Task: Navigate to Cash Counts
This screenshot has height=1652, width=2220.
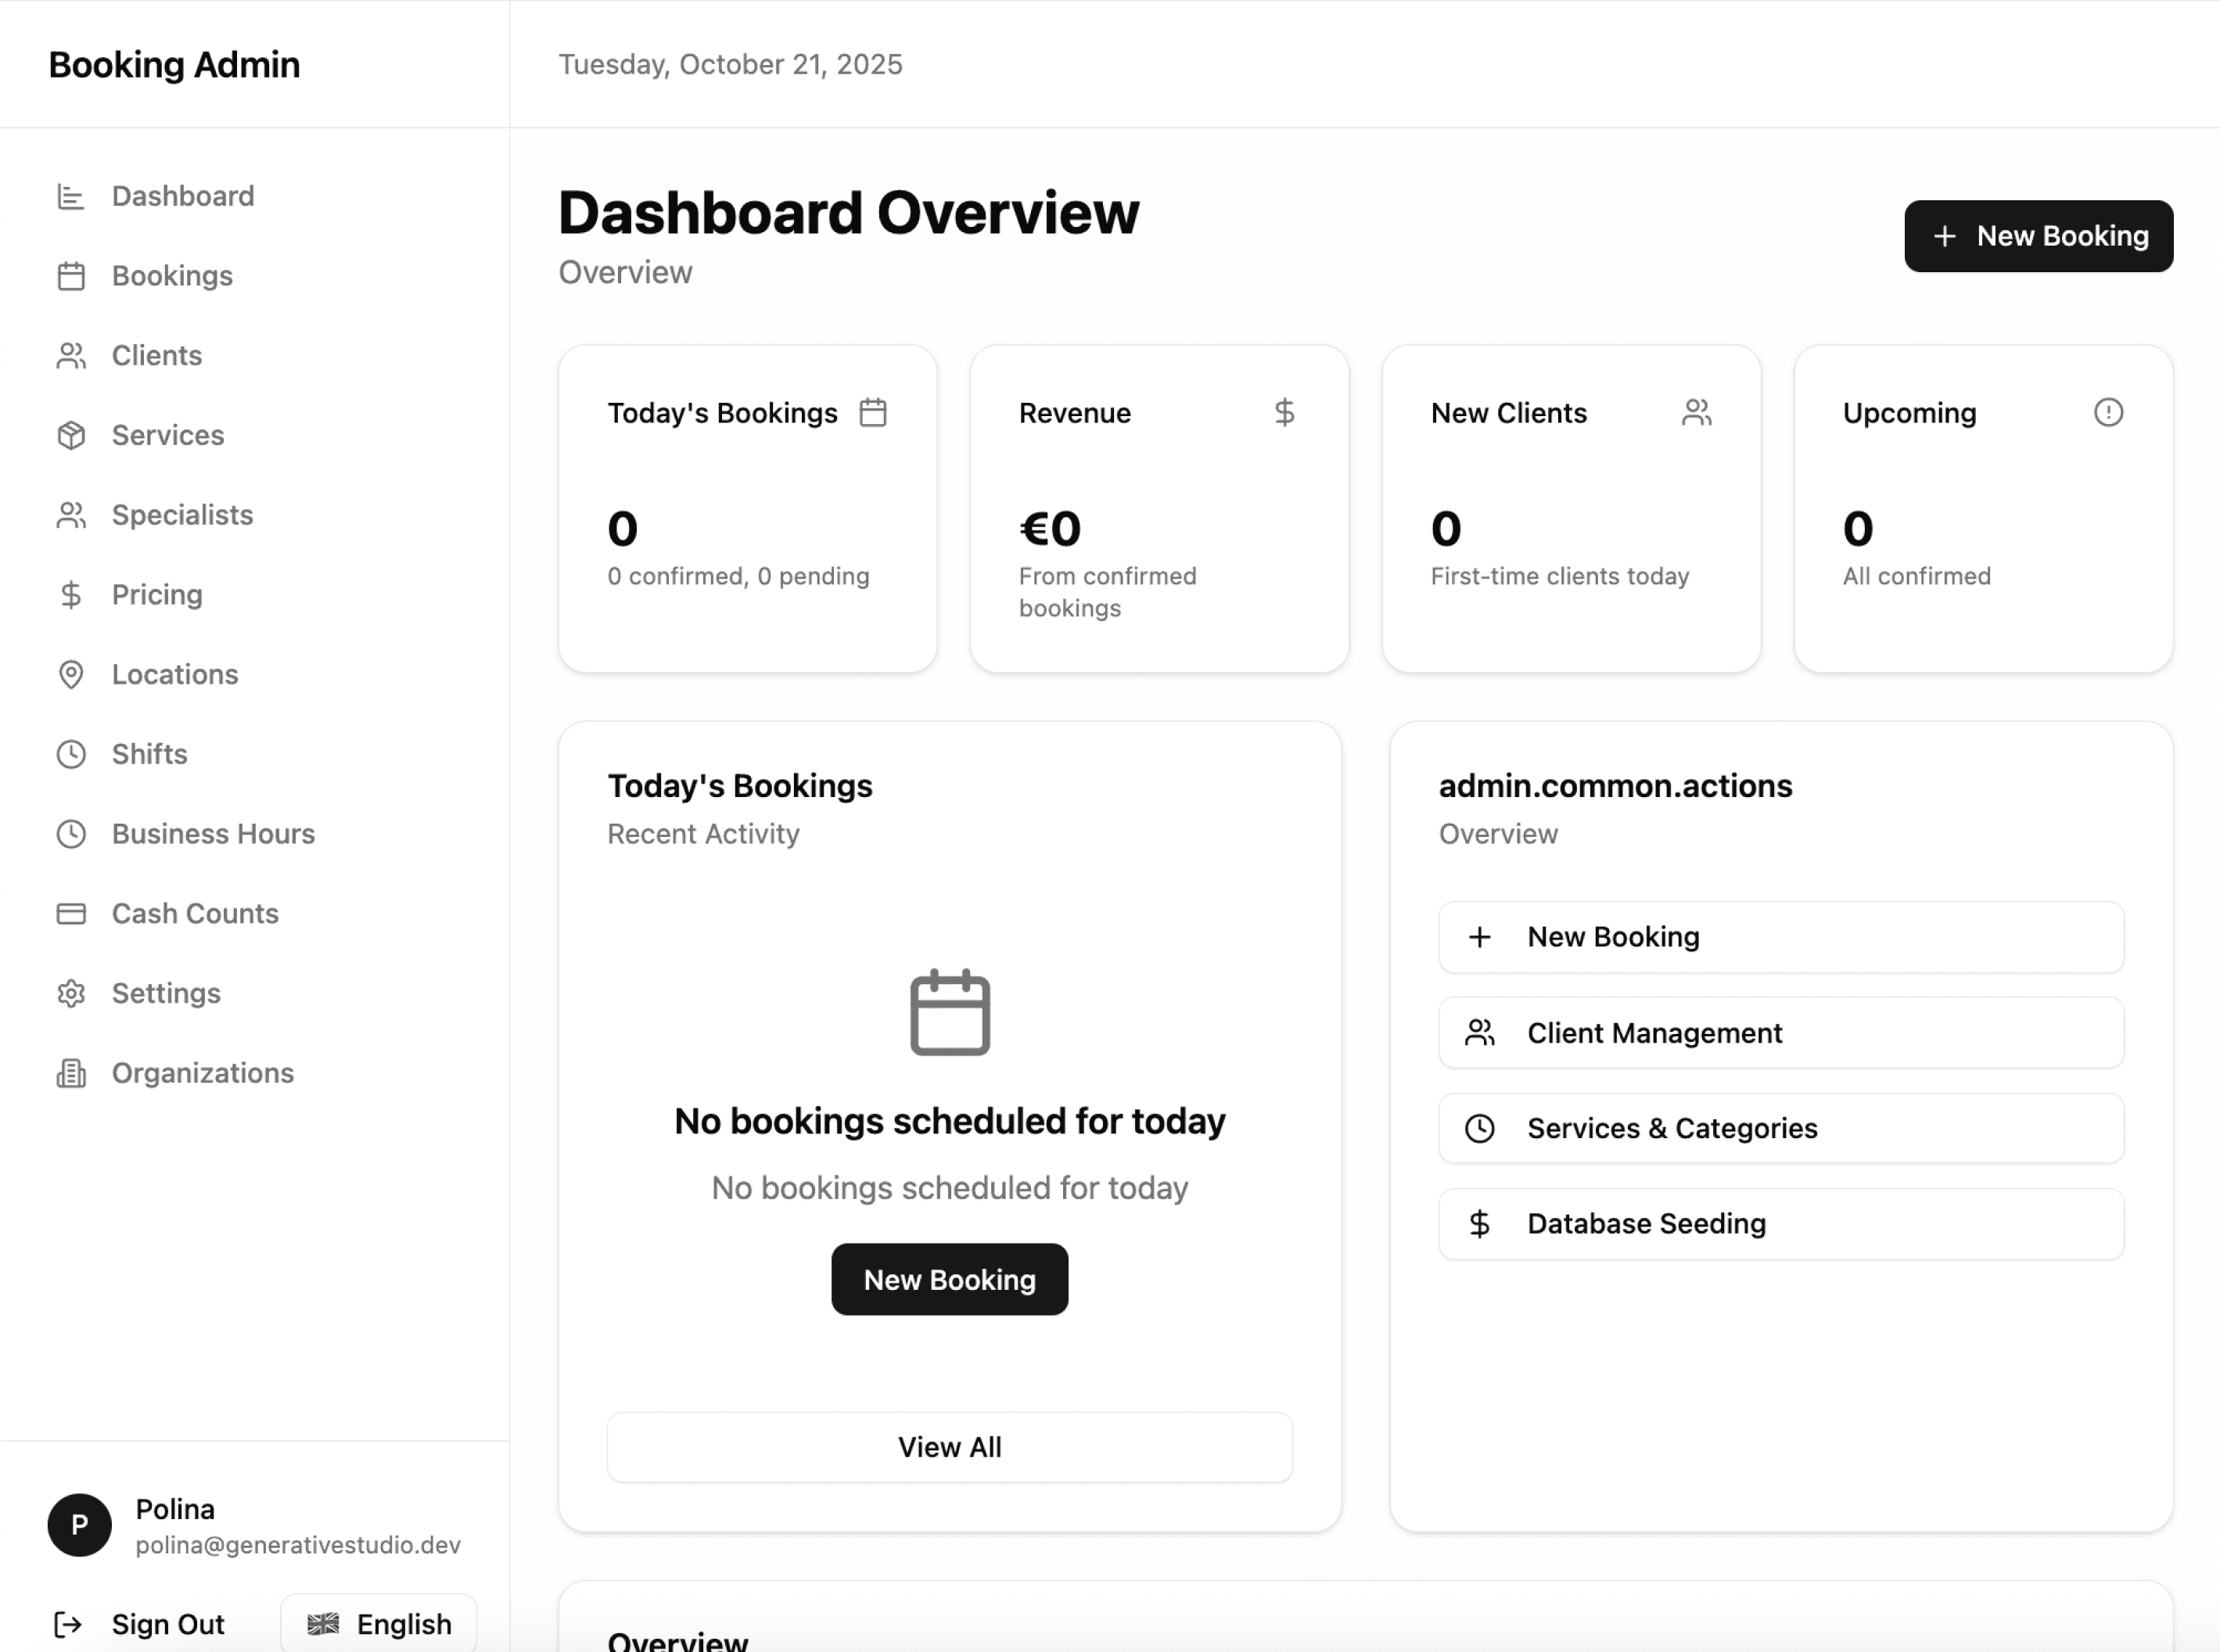Action: point(256,914)
